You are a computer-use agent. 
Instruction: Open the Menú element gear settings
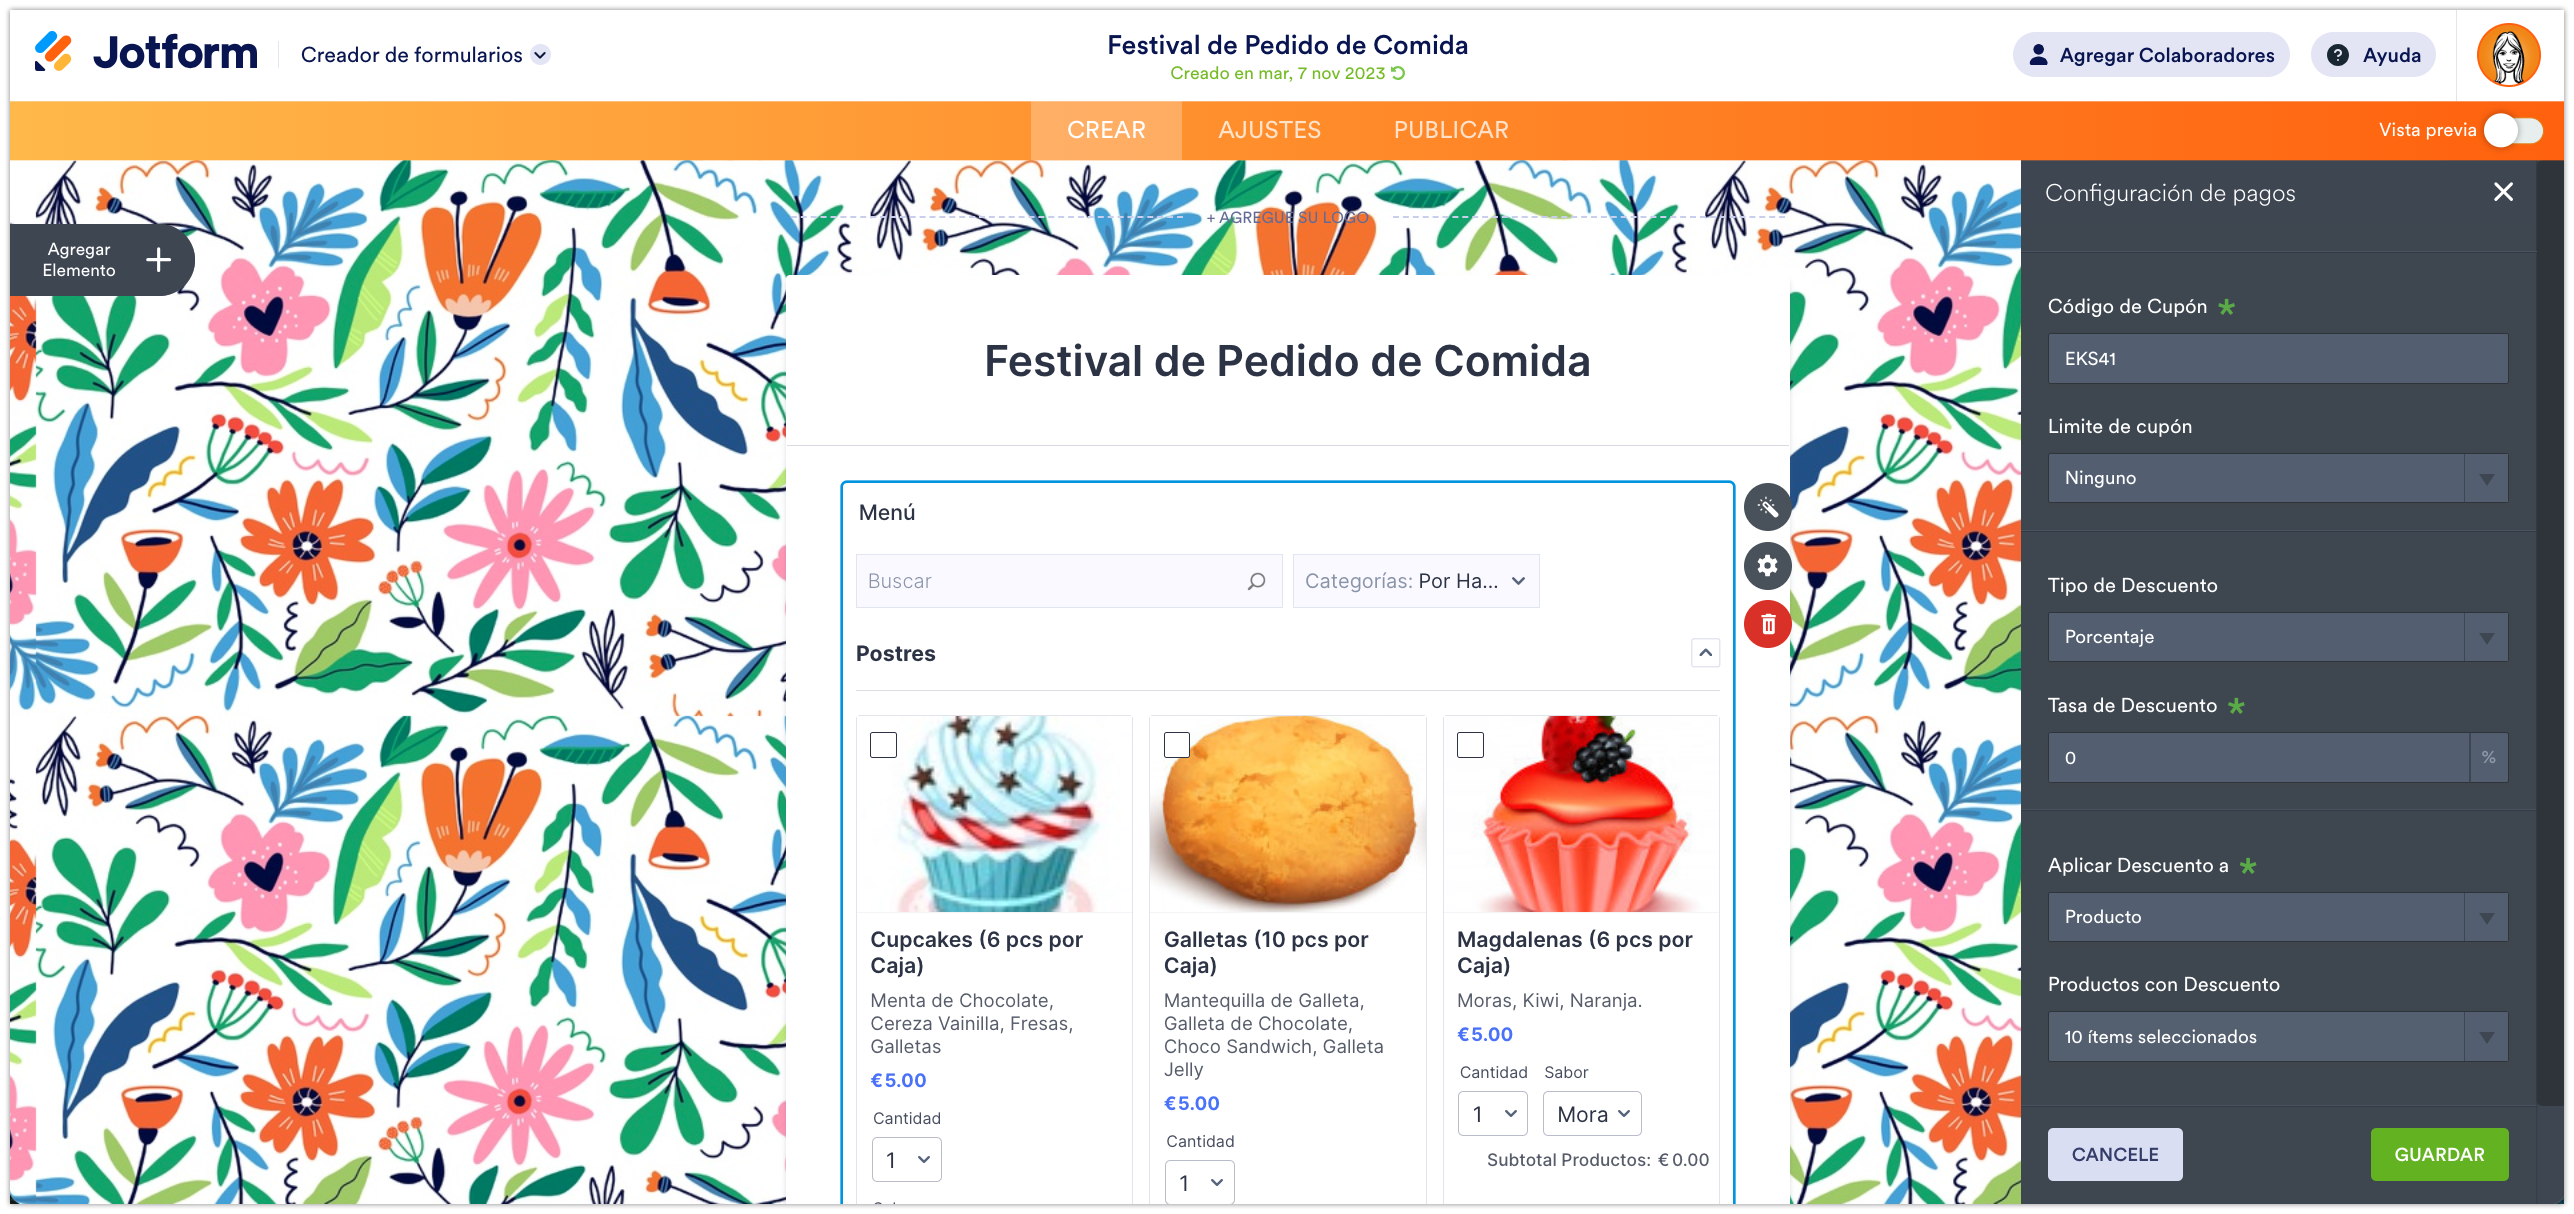[x=1767, y=566]
